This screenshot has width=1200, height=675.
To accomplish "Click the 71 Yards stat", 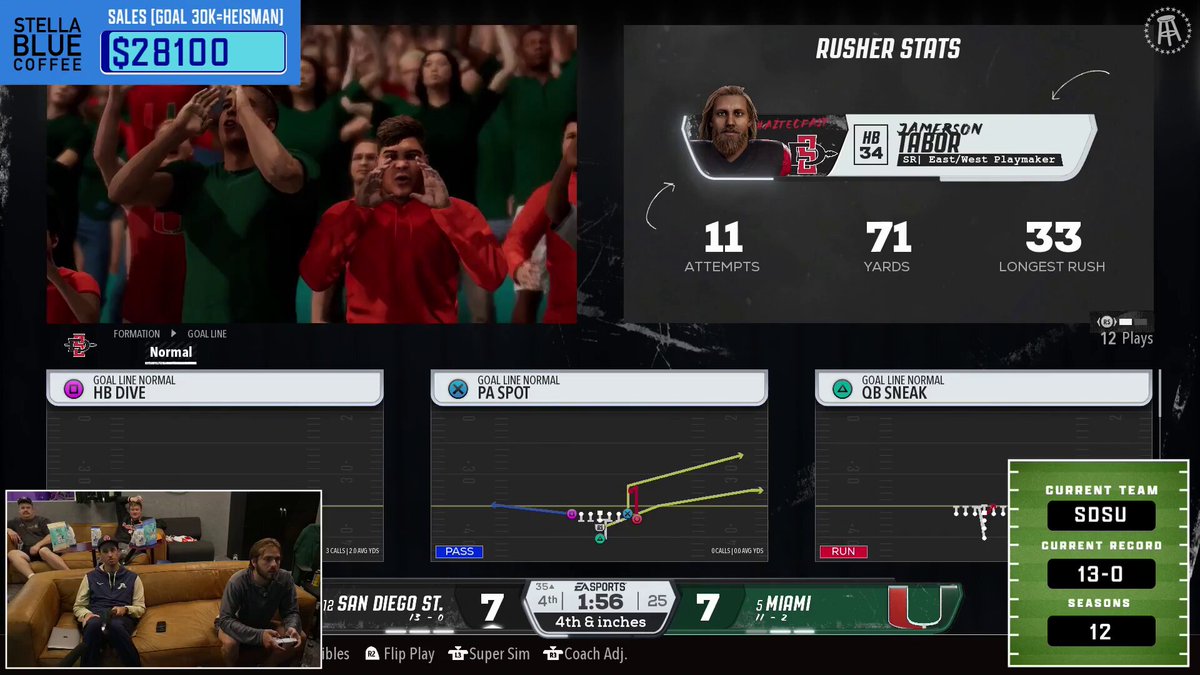I will click(888, 247).
